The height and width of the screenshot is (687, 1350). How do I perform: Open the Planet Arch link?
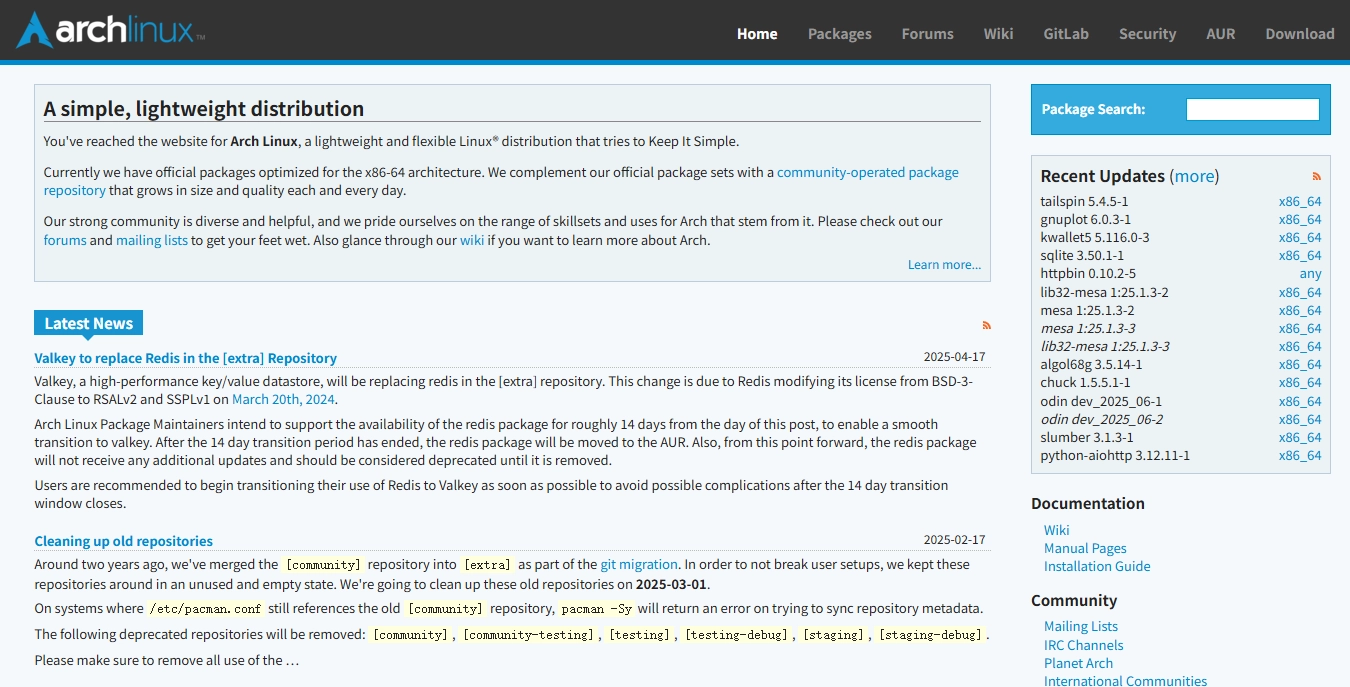(1078, 663)
